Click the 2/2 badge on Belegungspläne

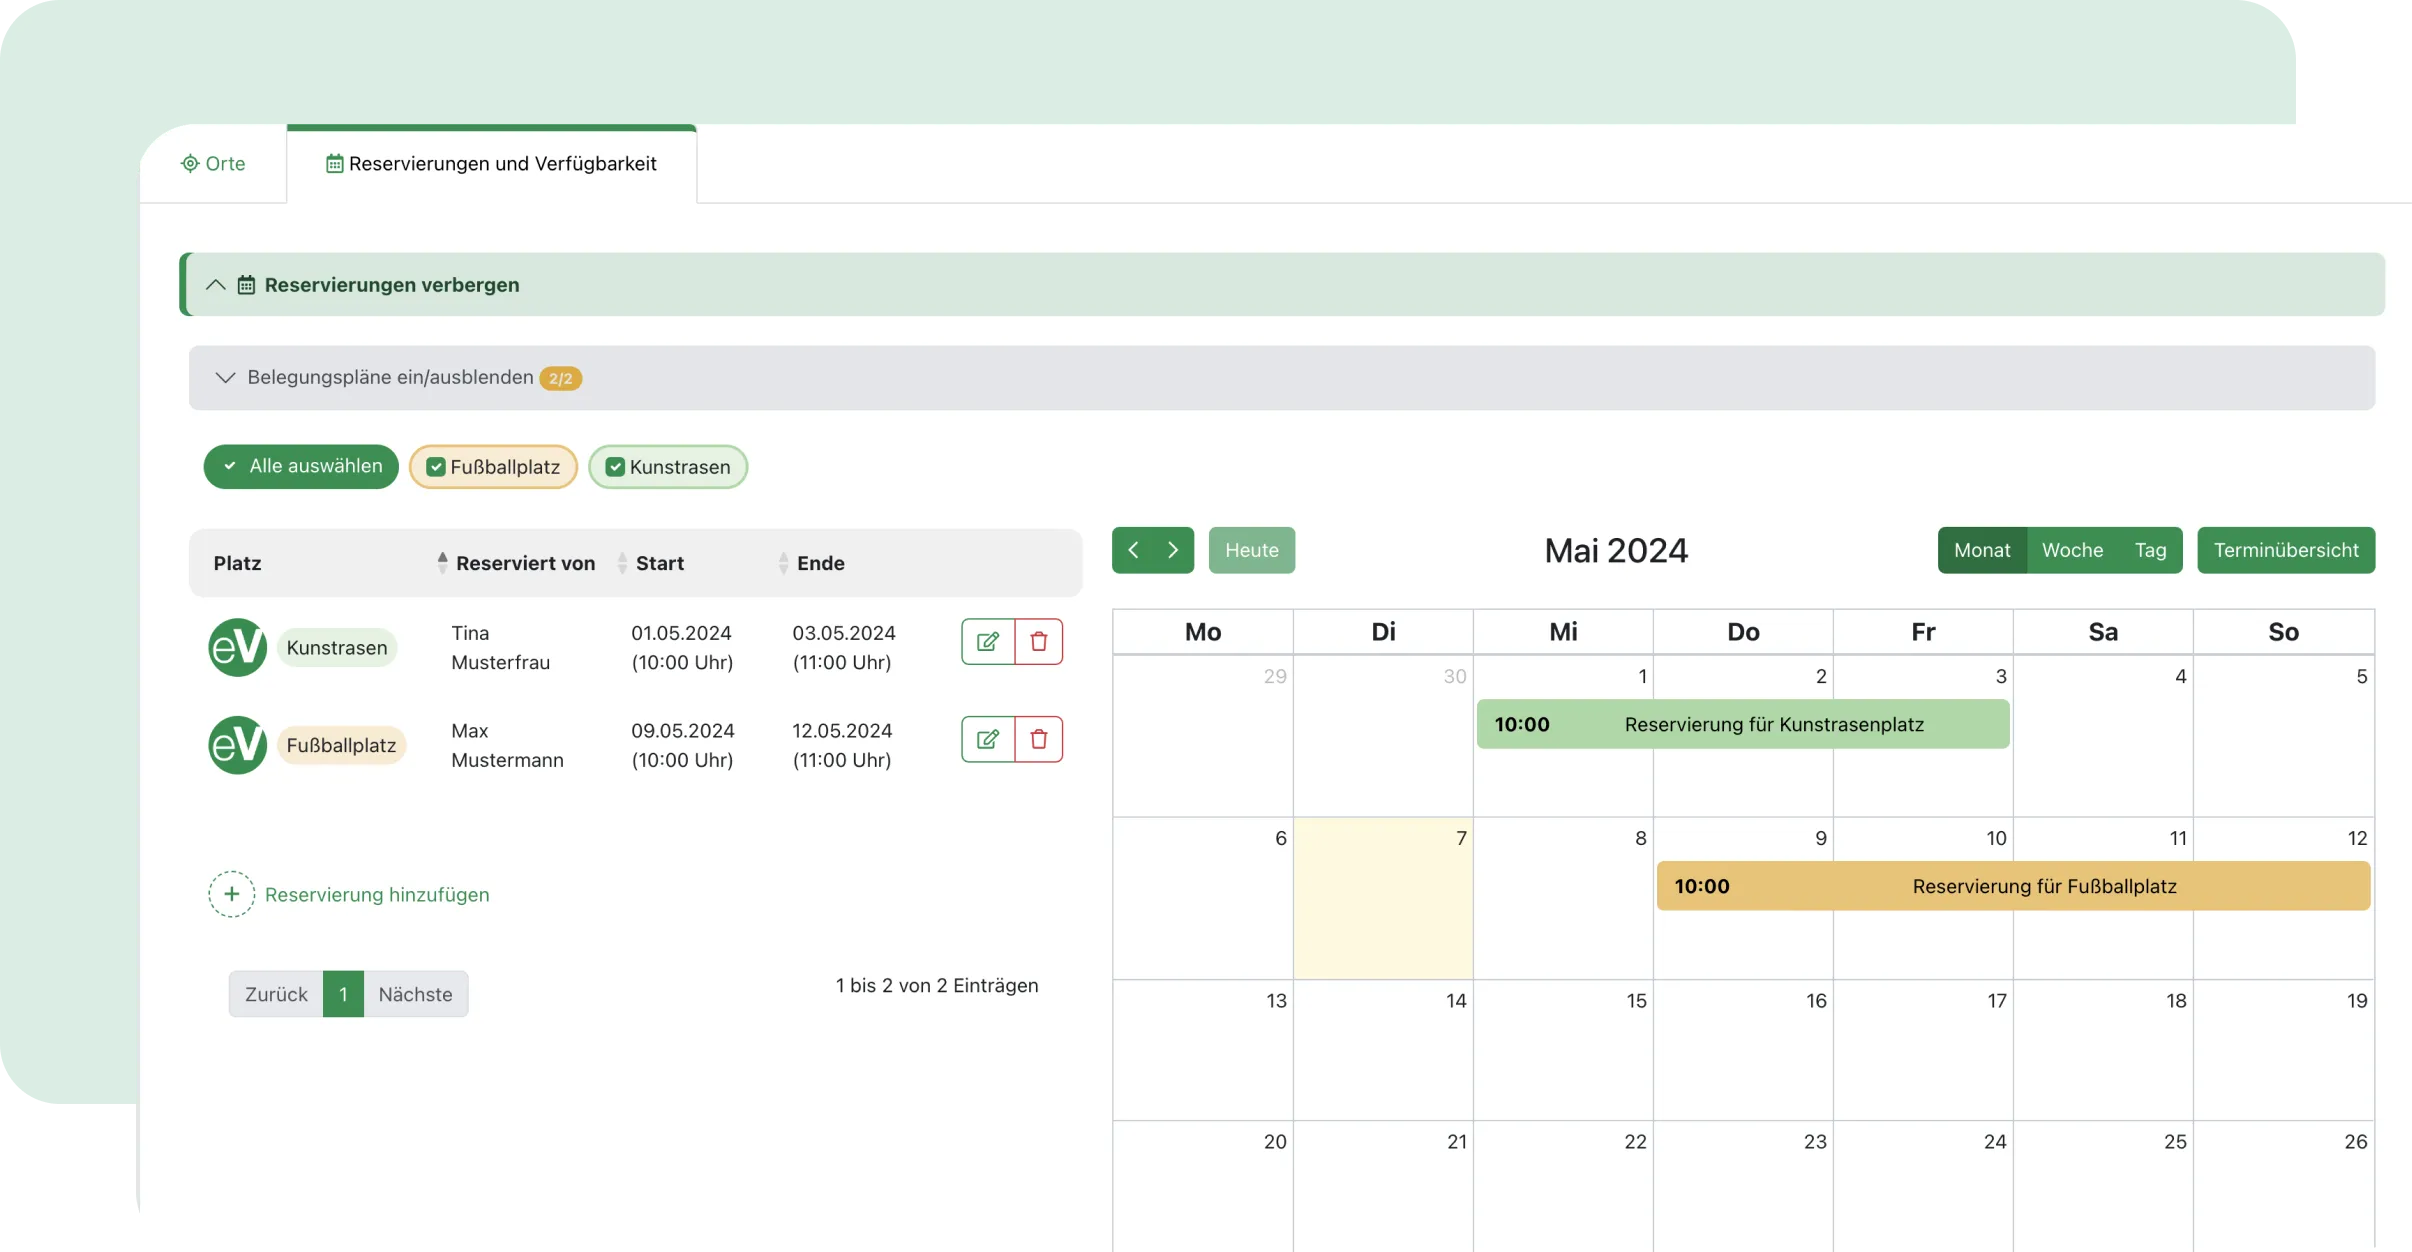pyautogui.click(x=560, y=379)
